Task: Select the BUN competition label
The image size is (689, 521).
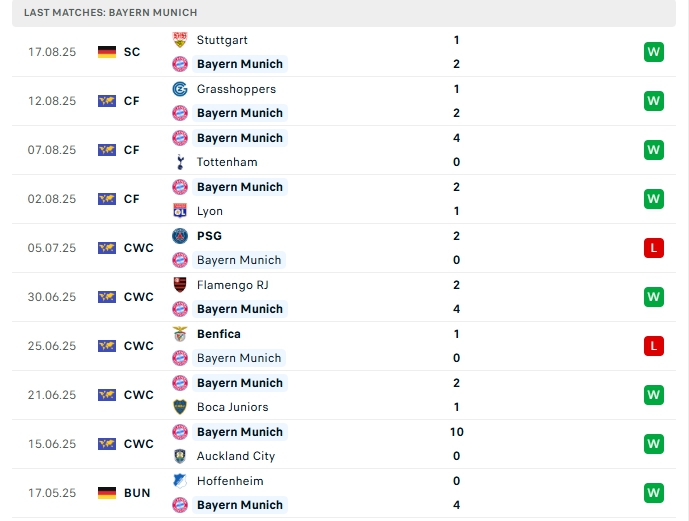Action: 137,493
